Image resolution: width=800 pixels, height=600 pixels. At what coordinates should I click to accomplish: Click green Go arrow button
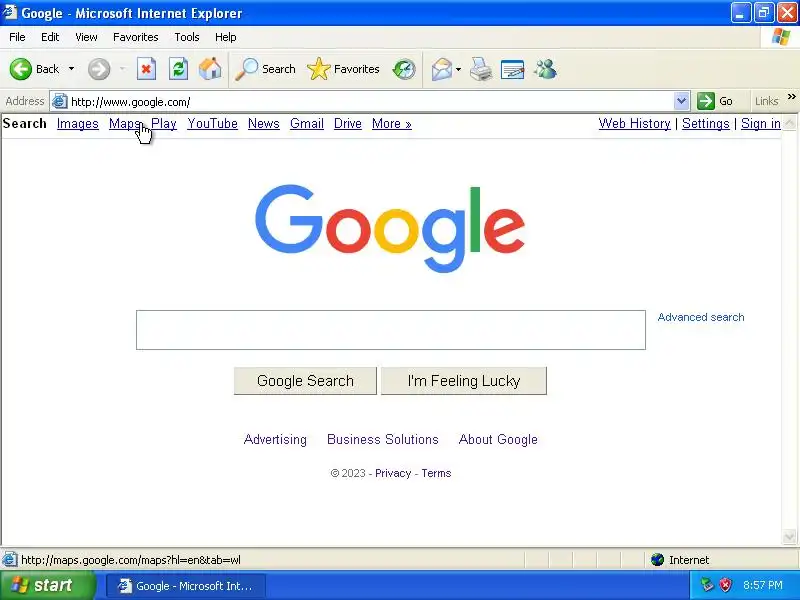click(706, 101)
